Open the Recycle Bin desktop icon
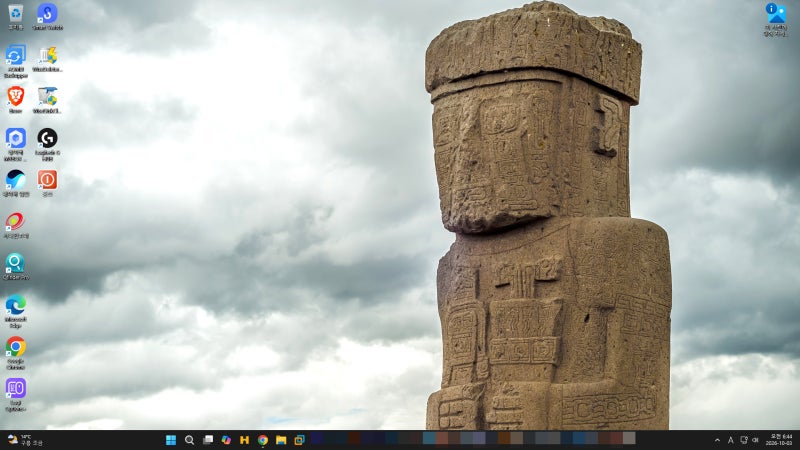 [15, 16]
